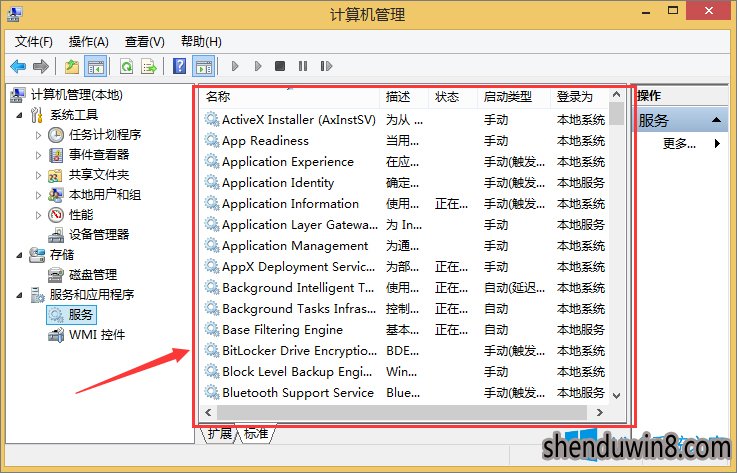Click the WMI 控件 icon in tree

[56, 335]
